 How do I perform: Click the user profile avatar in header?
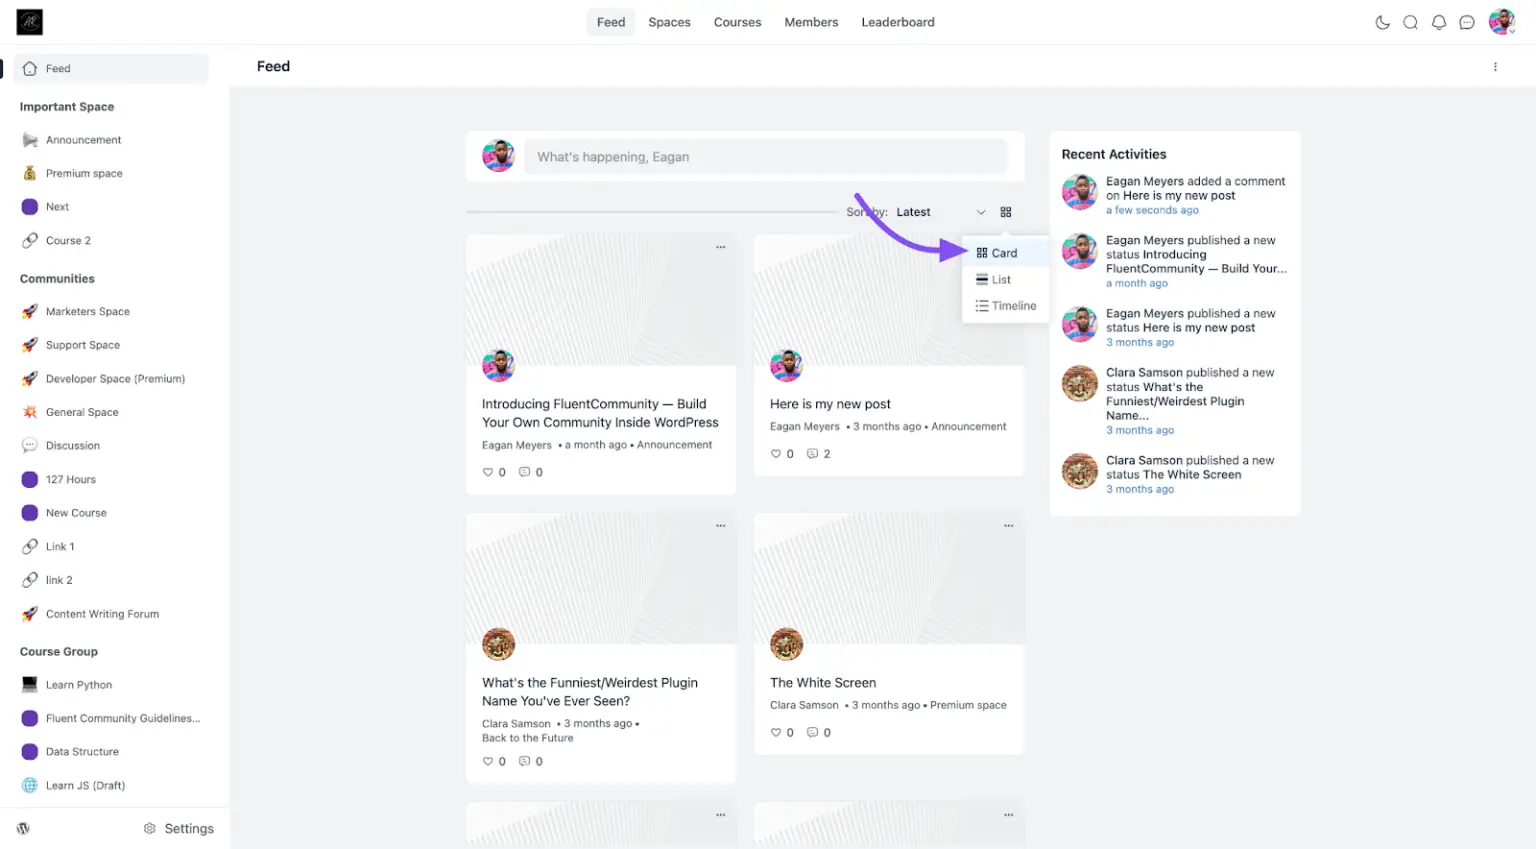pos(1501,22)
